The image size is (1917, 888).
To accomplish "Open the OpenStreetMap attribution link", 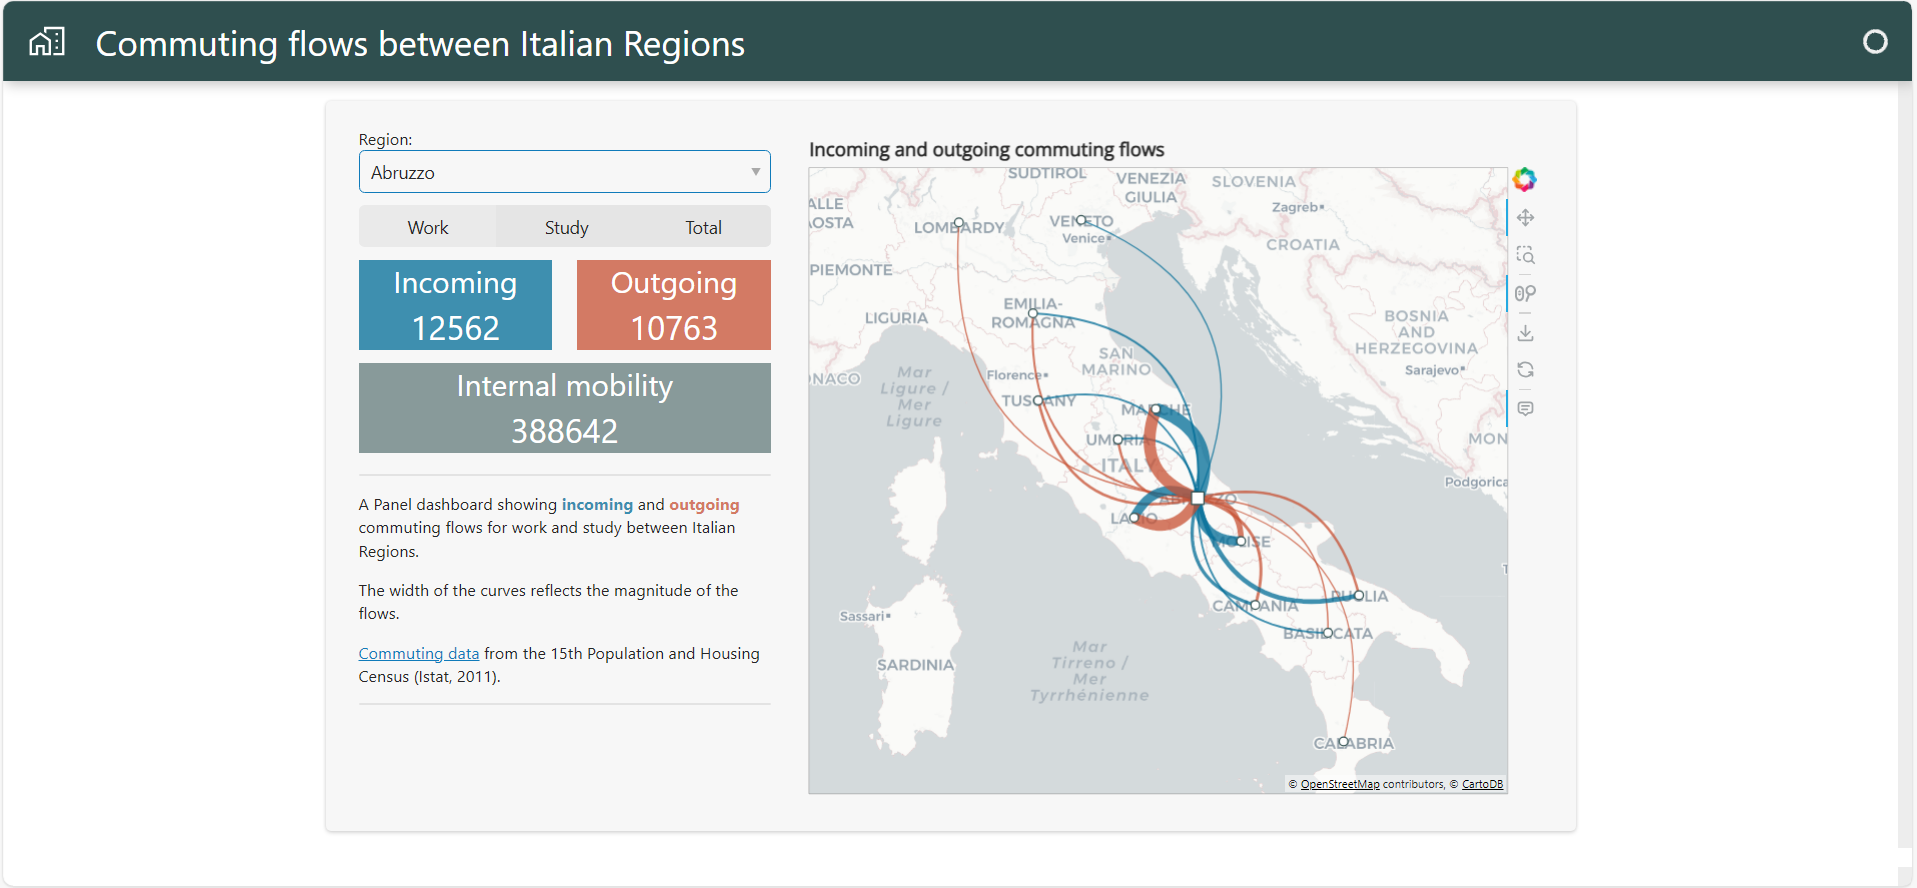I will click(1340, 784).
